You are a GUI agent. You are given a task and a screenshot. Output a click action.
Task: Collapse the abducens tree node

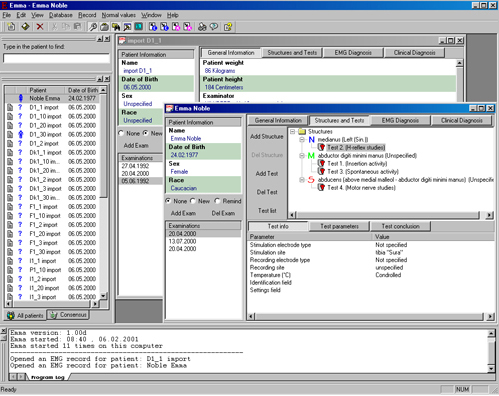tap(302, 180)
